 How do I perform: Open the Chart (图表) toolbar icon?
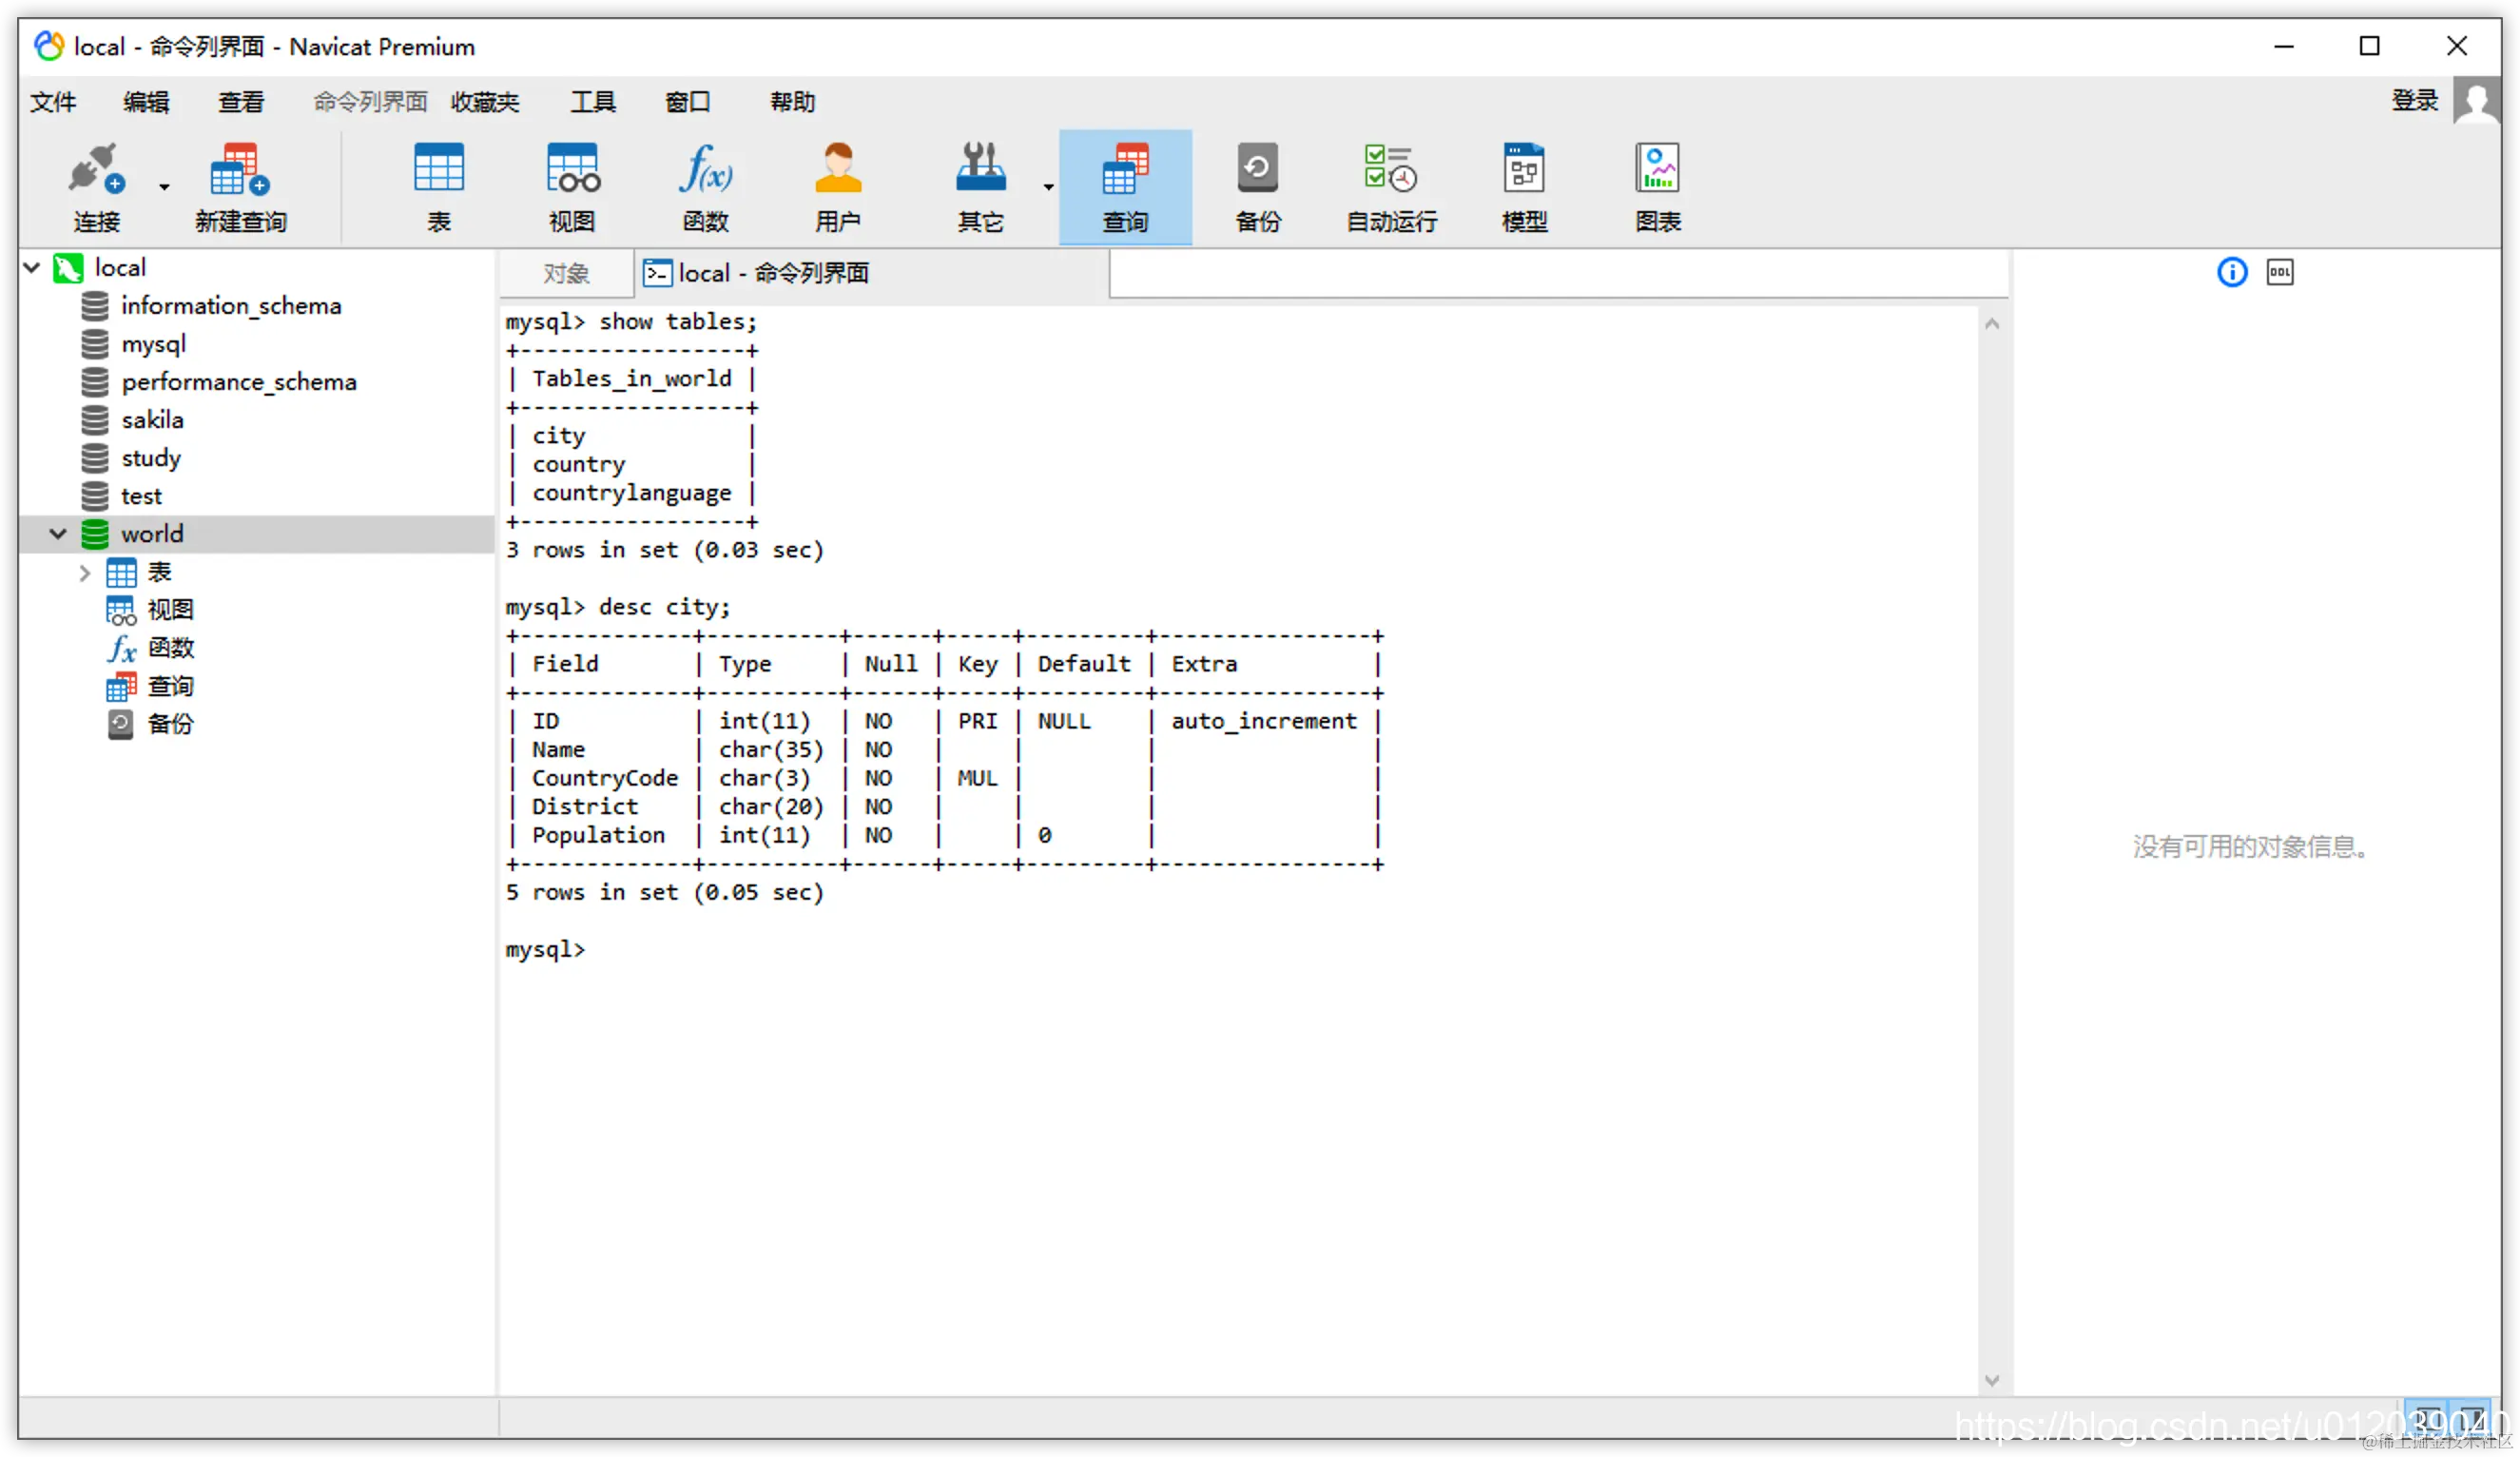click(x=1657, y=187)
